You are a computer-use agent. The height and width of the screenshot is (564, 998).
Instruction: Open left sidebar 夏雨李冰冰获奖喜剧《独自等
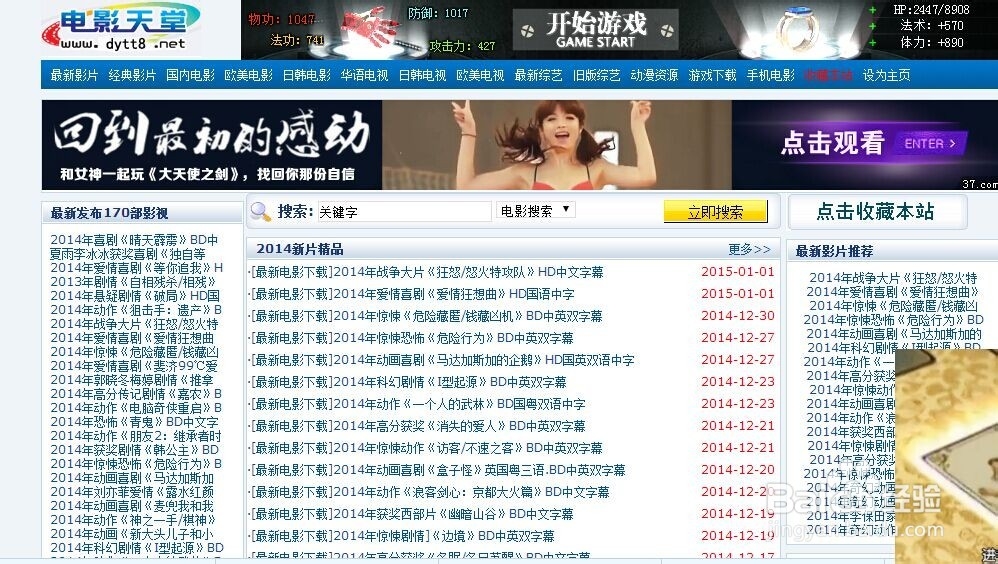coord(128,254)
